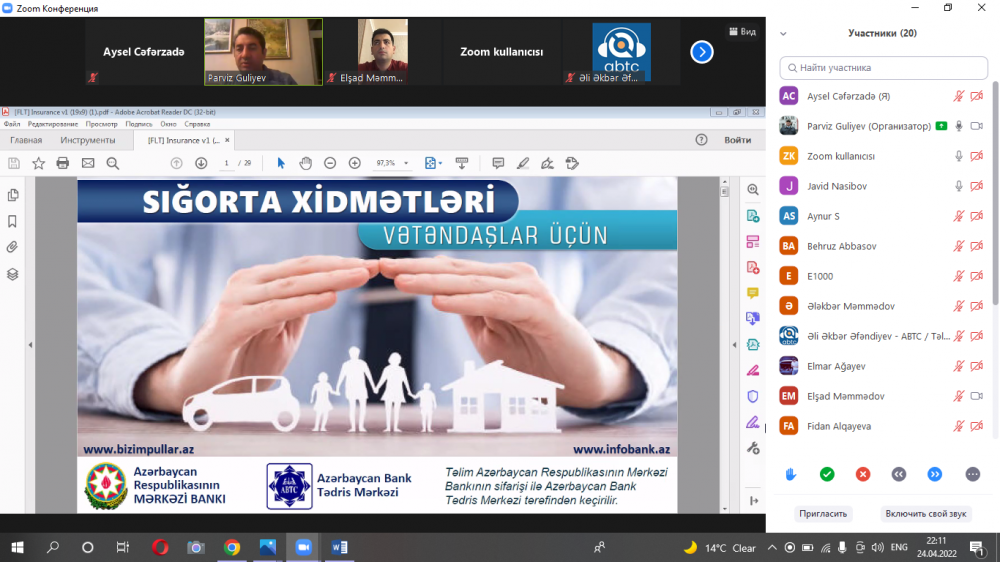Viewport: 1000px width, 562px height.
Task: Send the file by the envelope icon
Action: pos(88,163)
